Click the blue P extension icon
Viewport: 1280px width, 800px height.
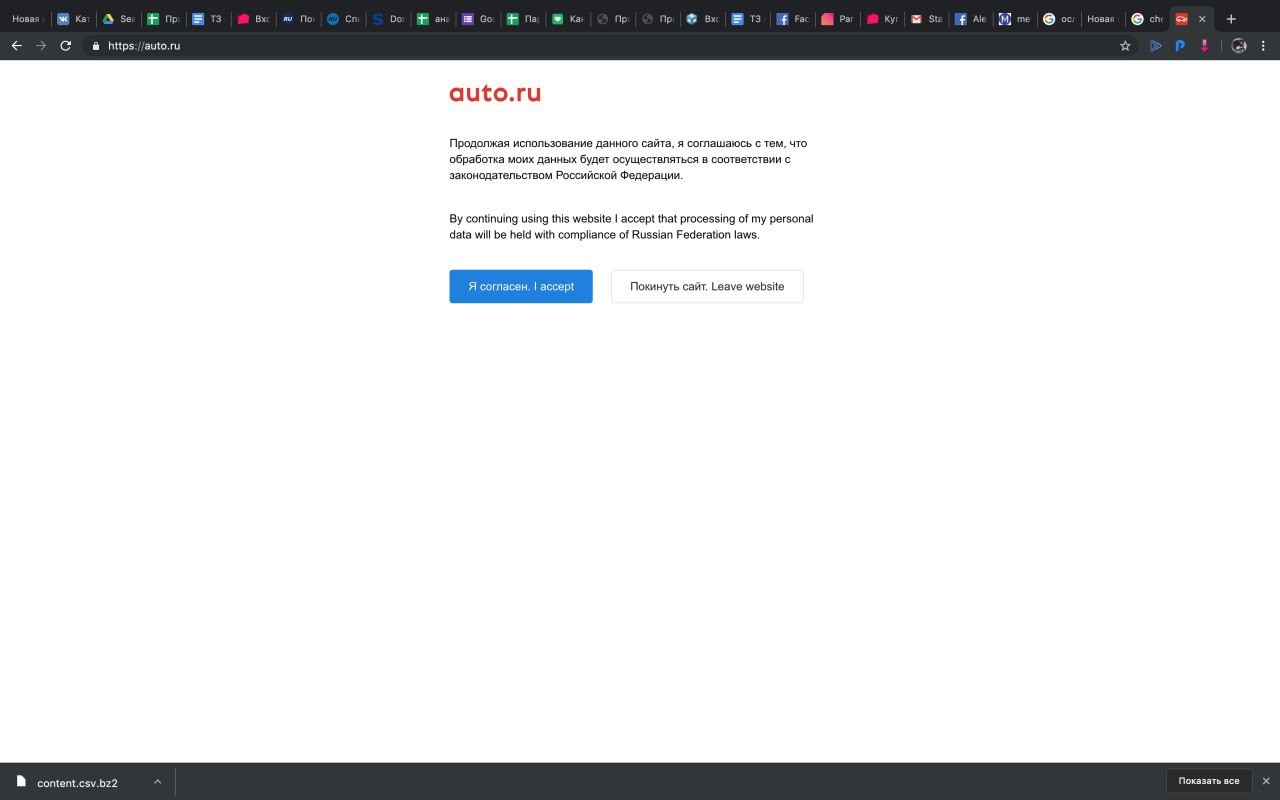[1180, 46]
